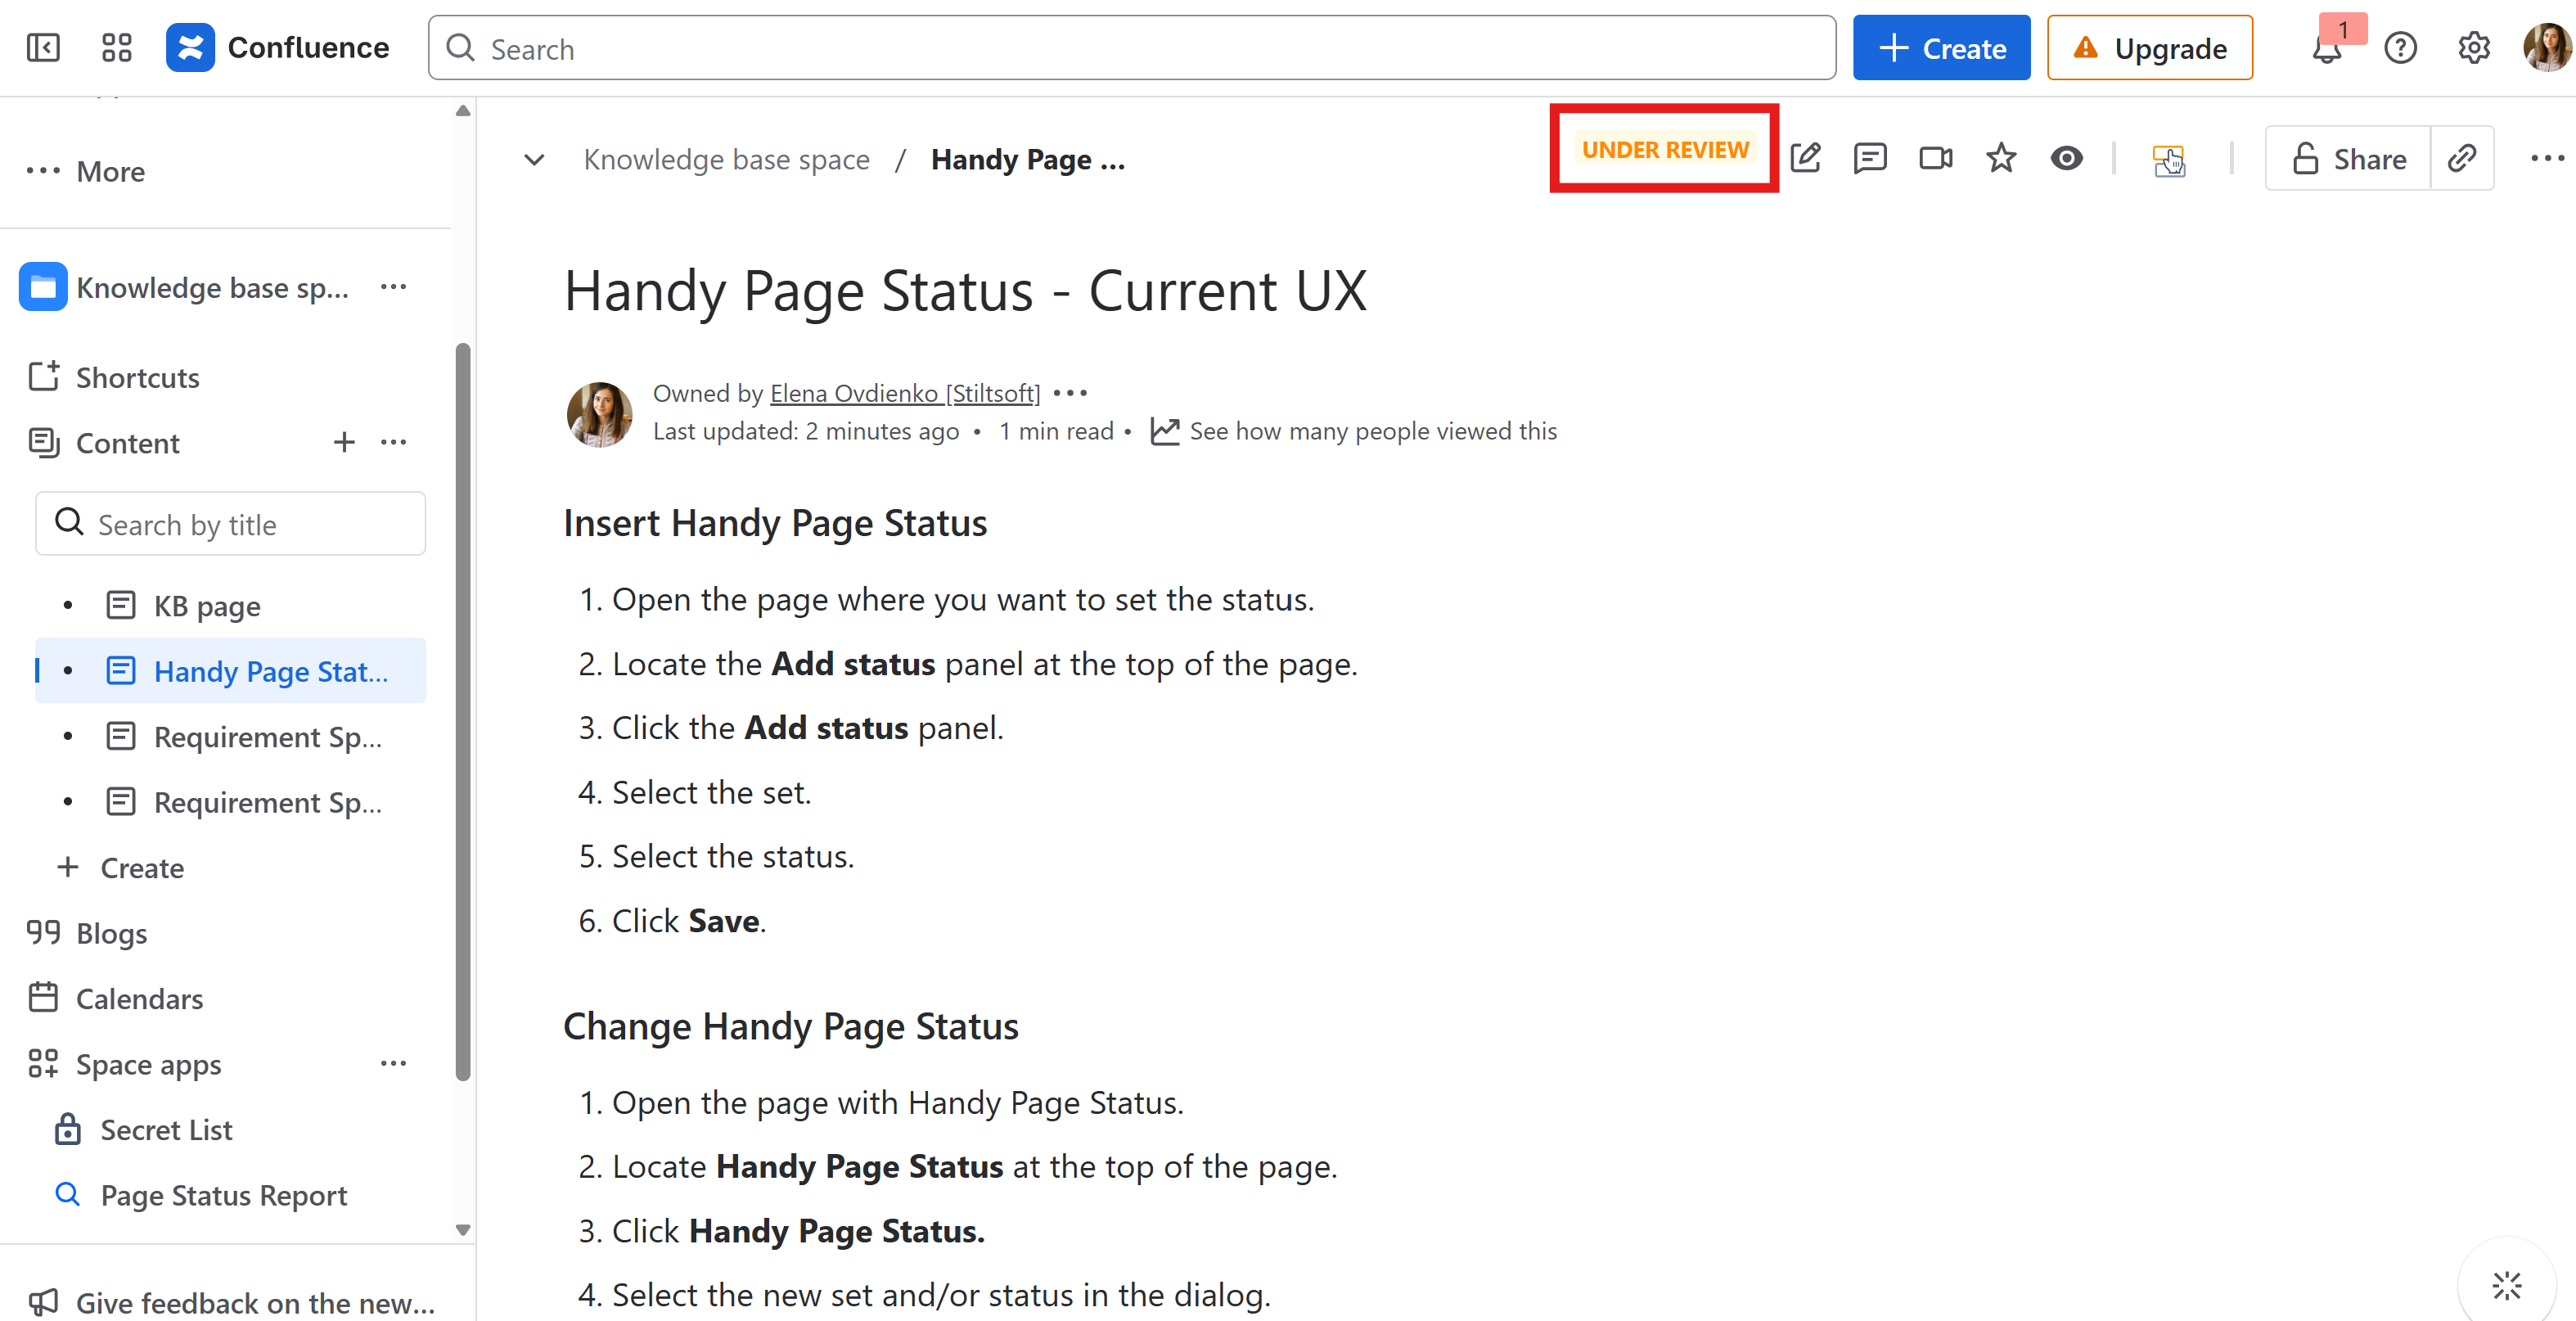Click the edit page pencil icon
2576x1321 pixels.
(1806, 158)
